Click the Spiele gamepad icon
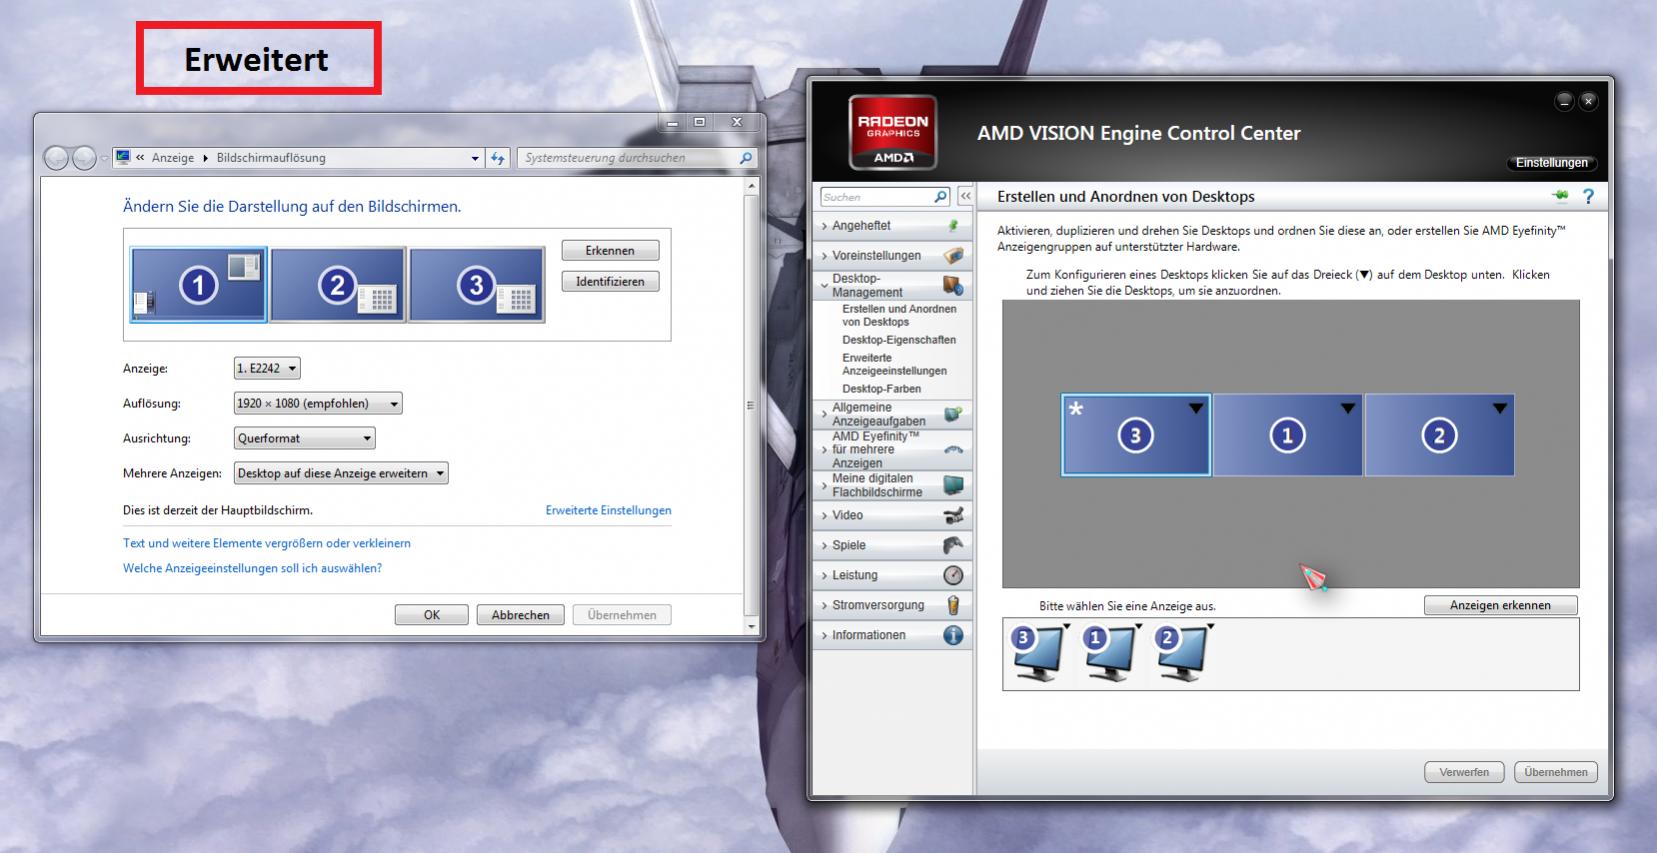The width and height of the screenshot is (1657, 853). [x=954, y=545]
